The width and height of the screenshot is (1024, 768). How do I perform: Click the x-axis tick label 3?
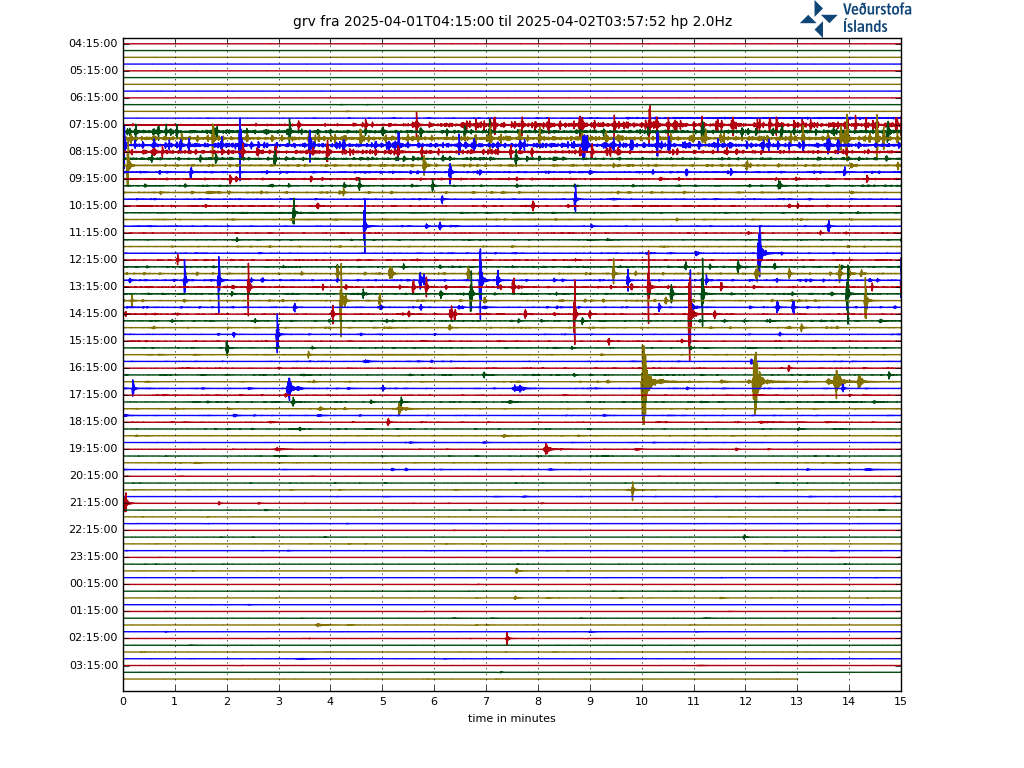point(279,701)
